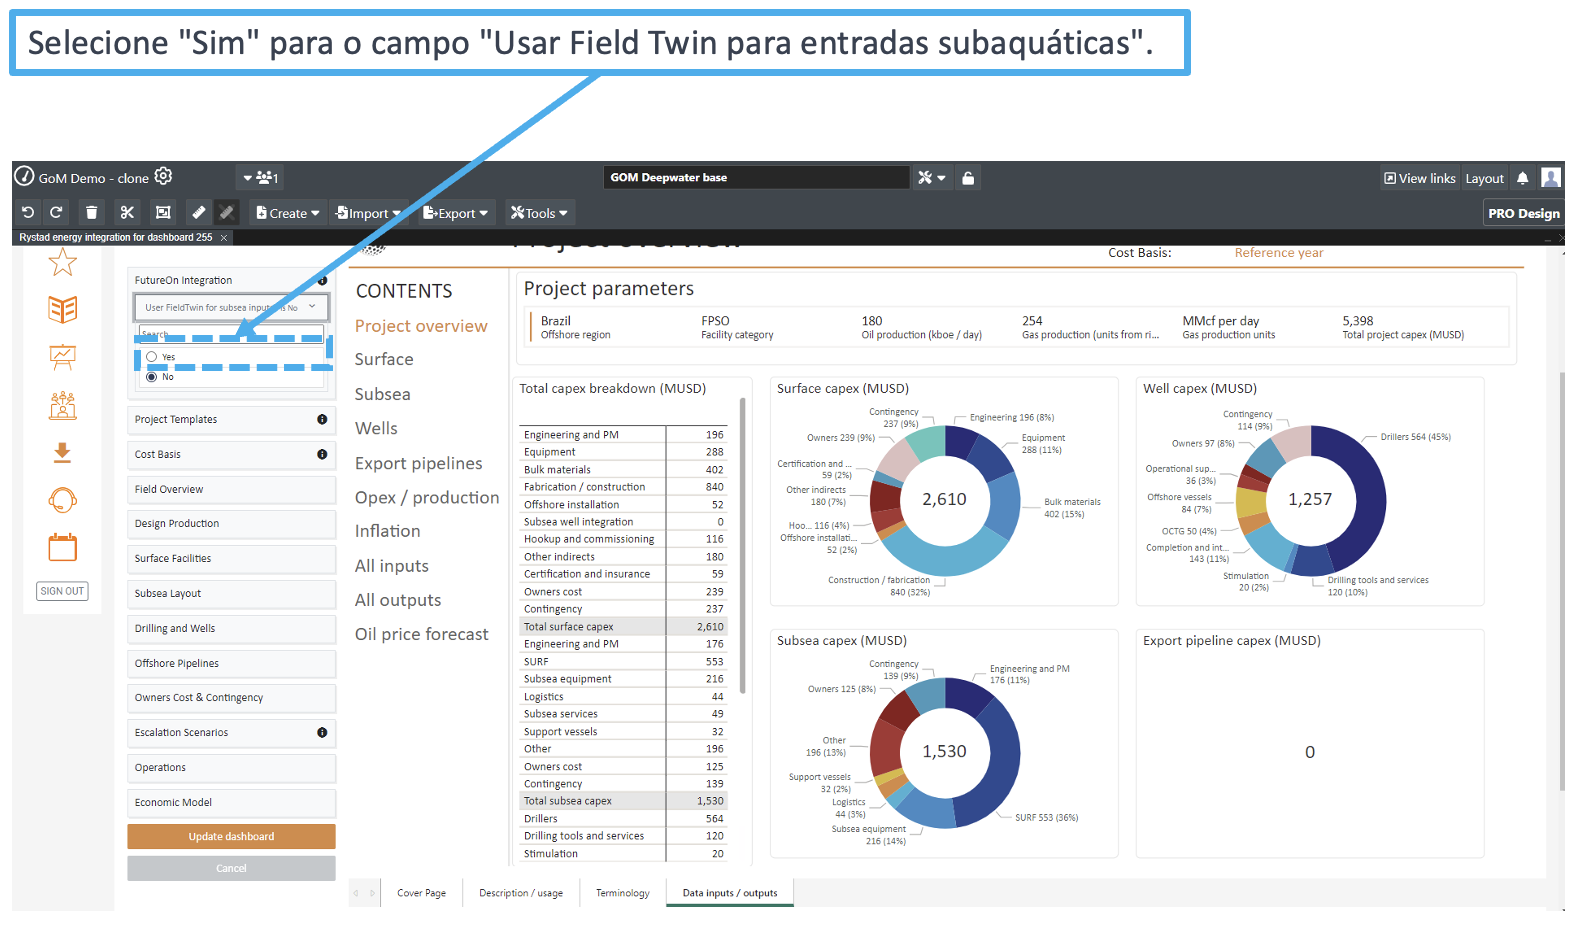Select the Yes radio option

[152, 357]
